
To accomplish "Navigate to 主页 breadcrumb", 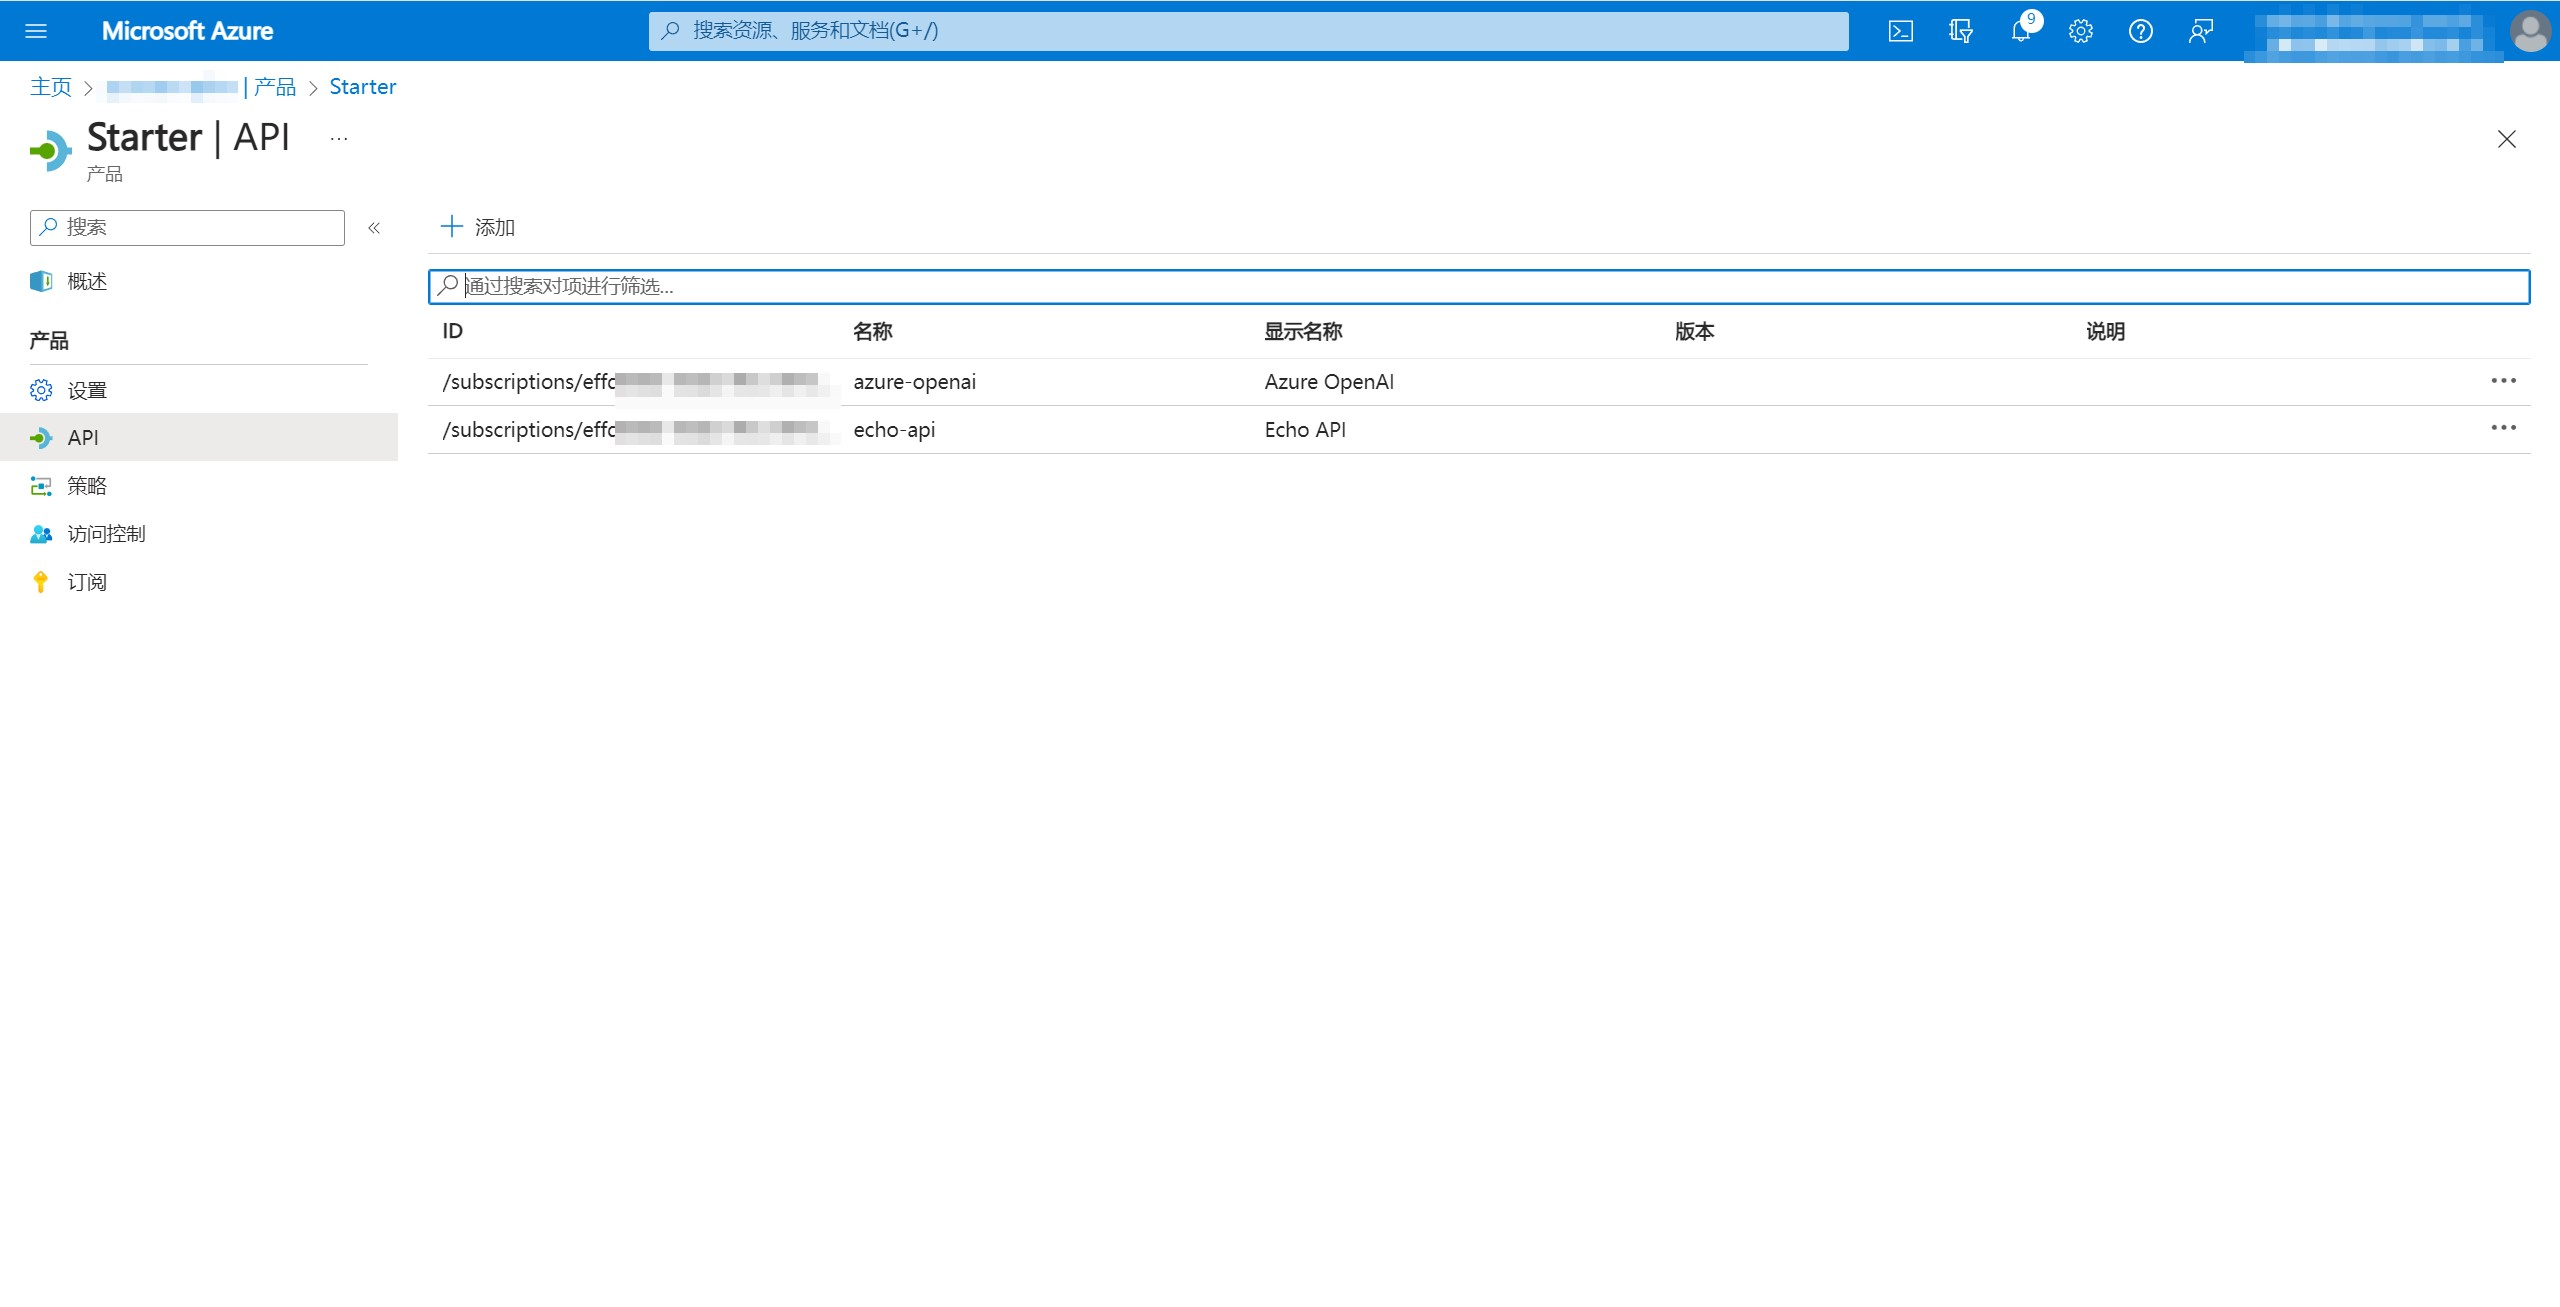I will (x=51, y=87).
